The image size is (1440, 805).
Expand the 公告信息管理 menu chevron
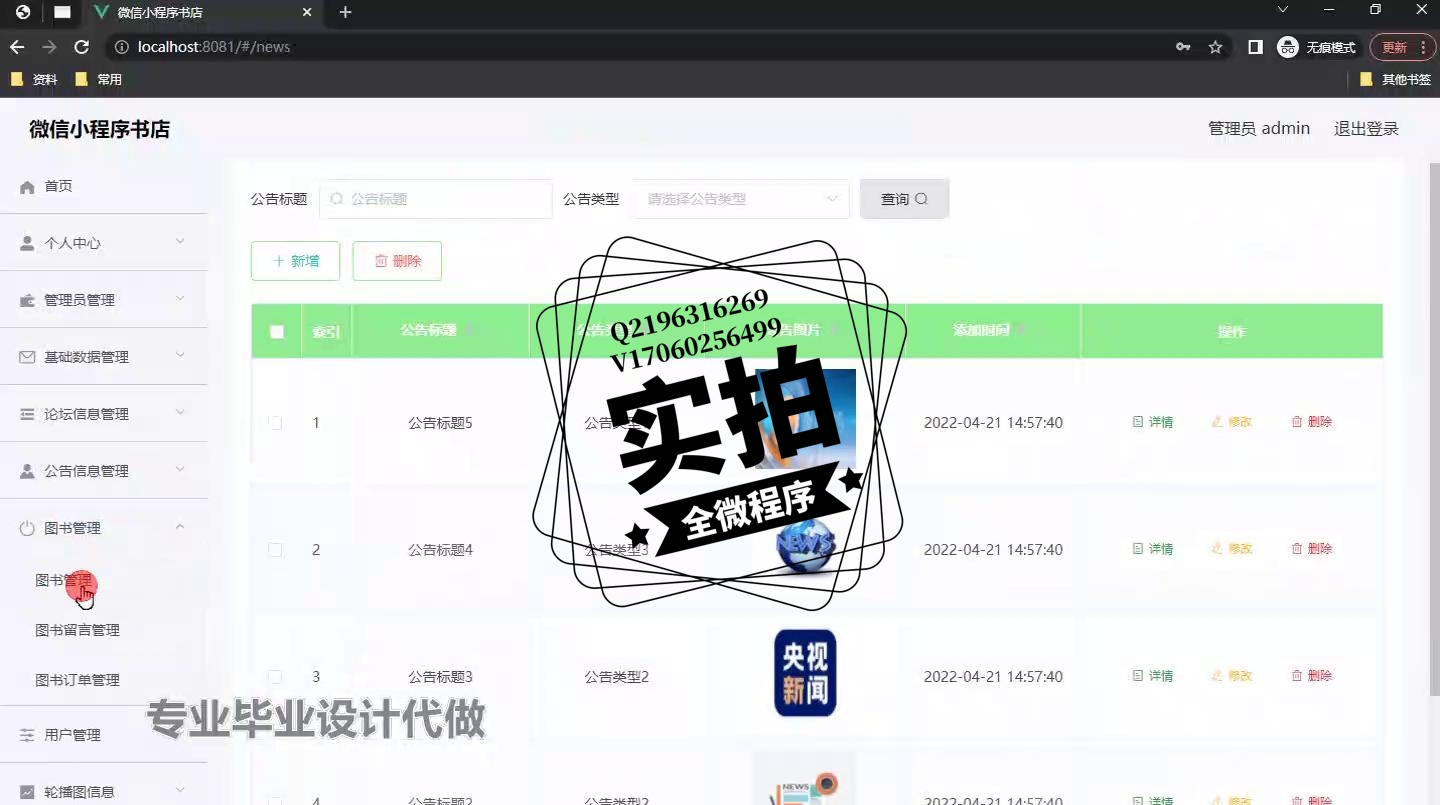180,470
